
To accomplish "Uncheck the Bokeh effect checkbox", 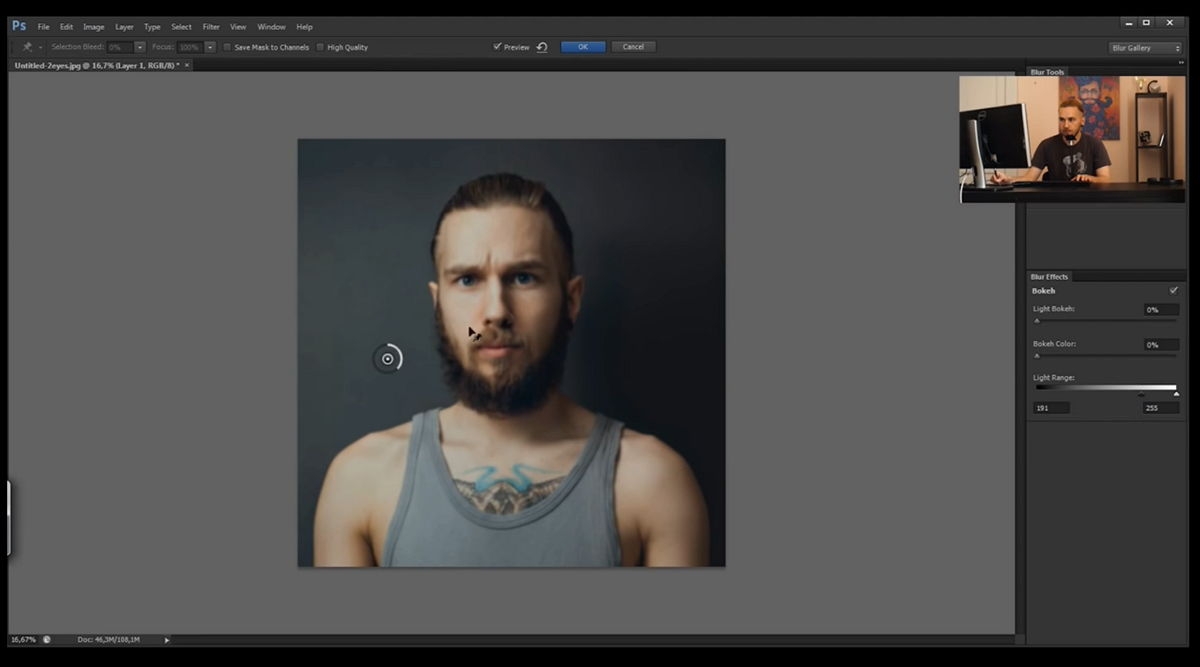I will tap(1174, 291).
